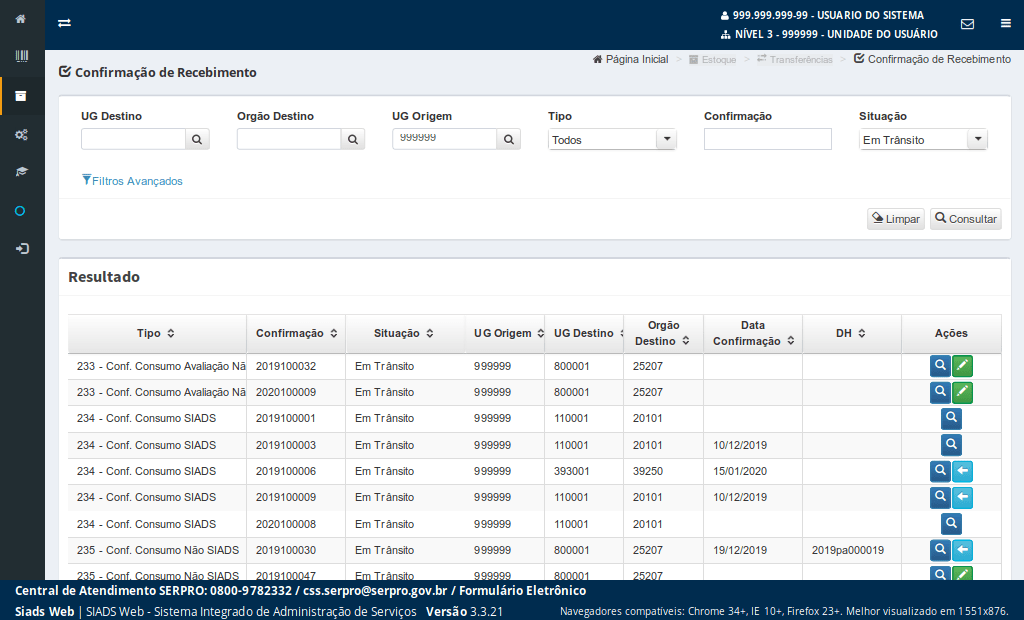Click the Limpar button
Image resolution: width=1024 pixels, height=620 pixels.
coord(896,219)
